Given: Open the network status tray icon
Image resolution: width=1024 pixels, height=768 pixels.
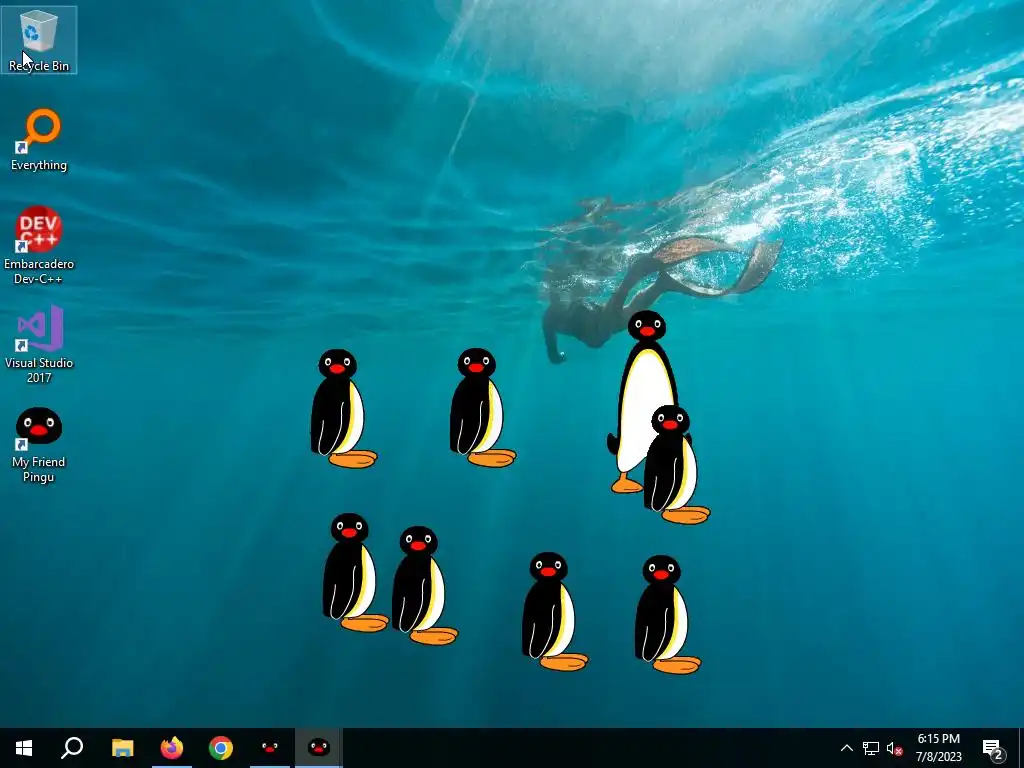Looking at the screenshot, I should pos(871,748).
